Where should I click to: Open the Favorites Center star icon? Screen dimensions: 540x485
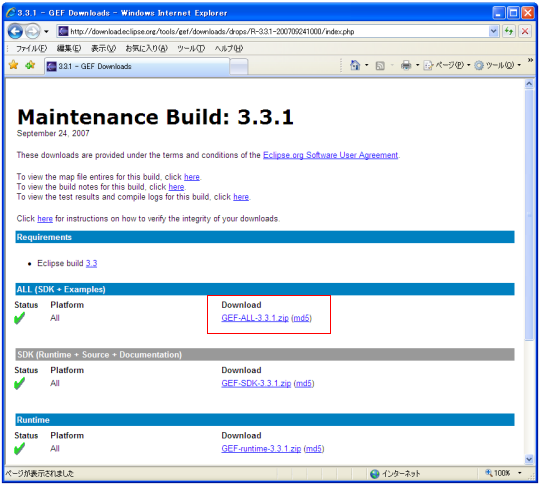[x=13, y=64]
